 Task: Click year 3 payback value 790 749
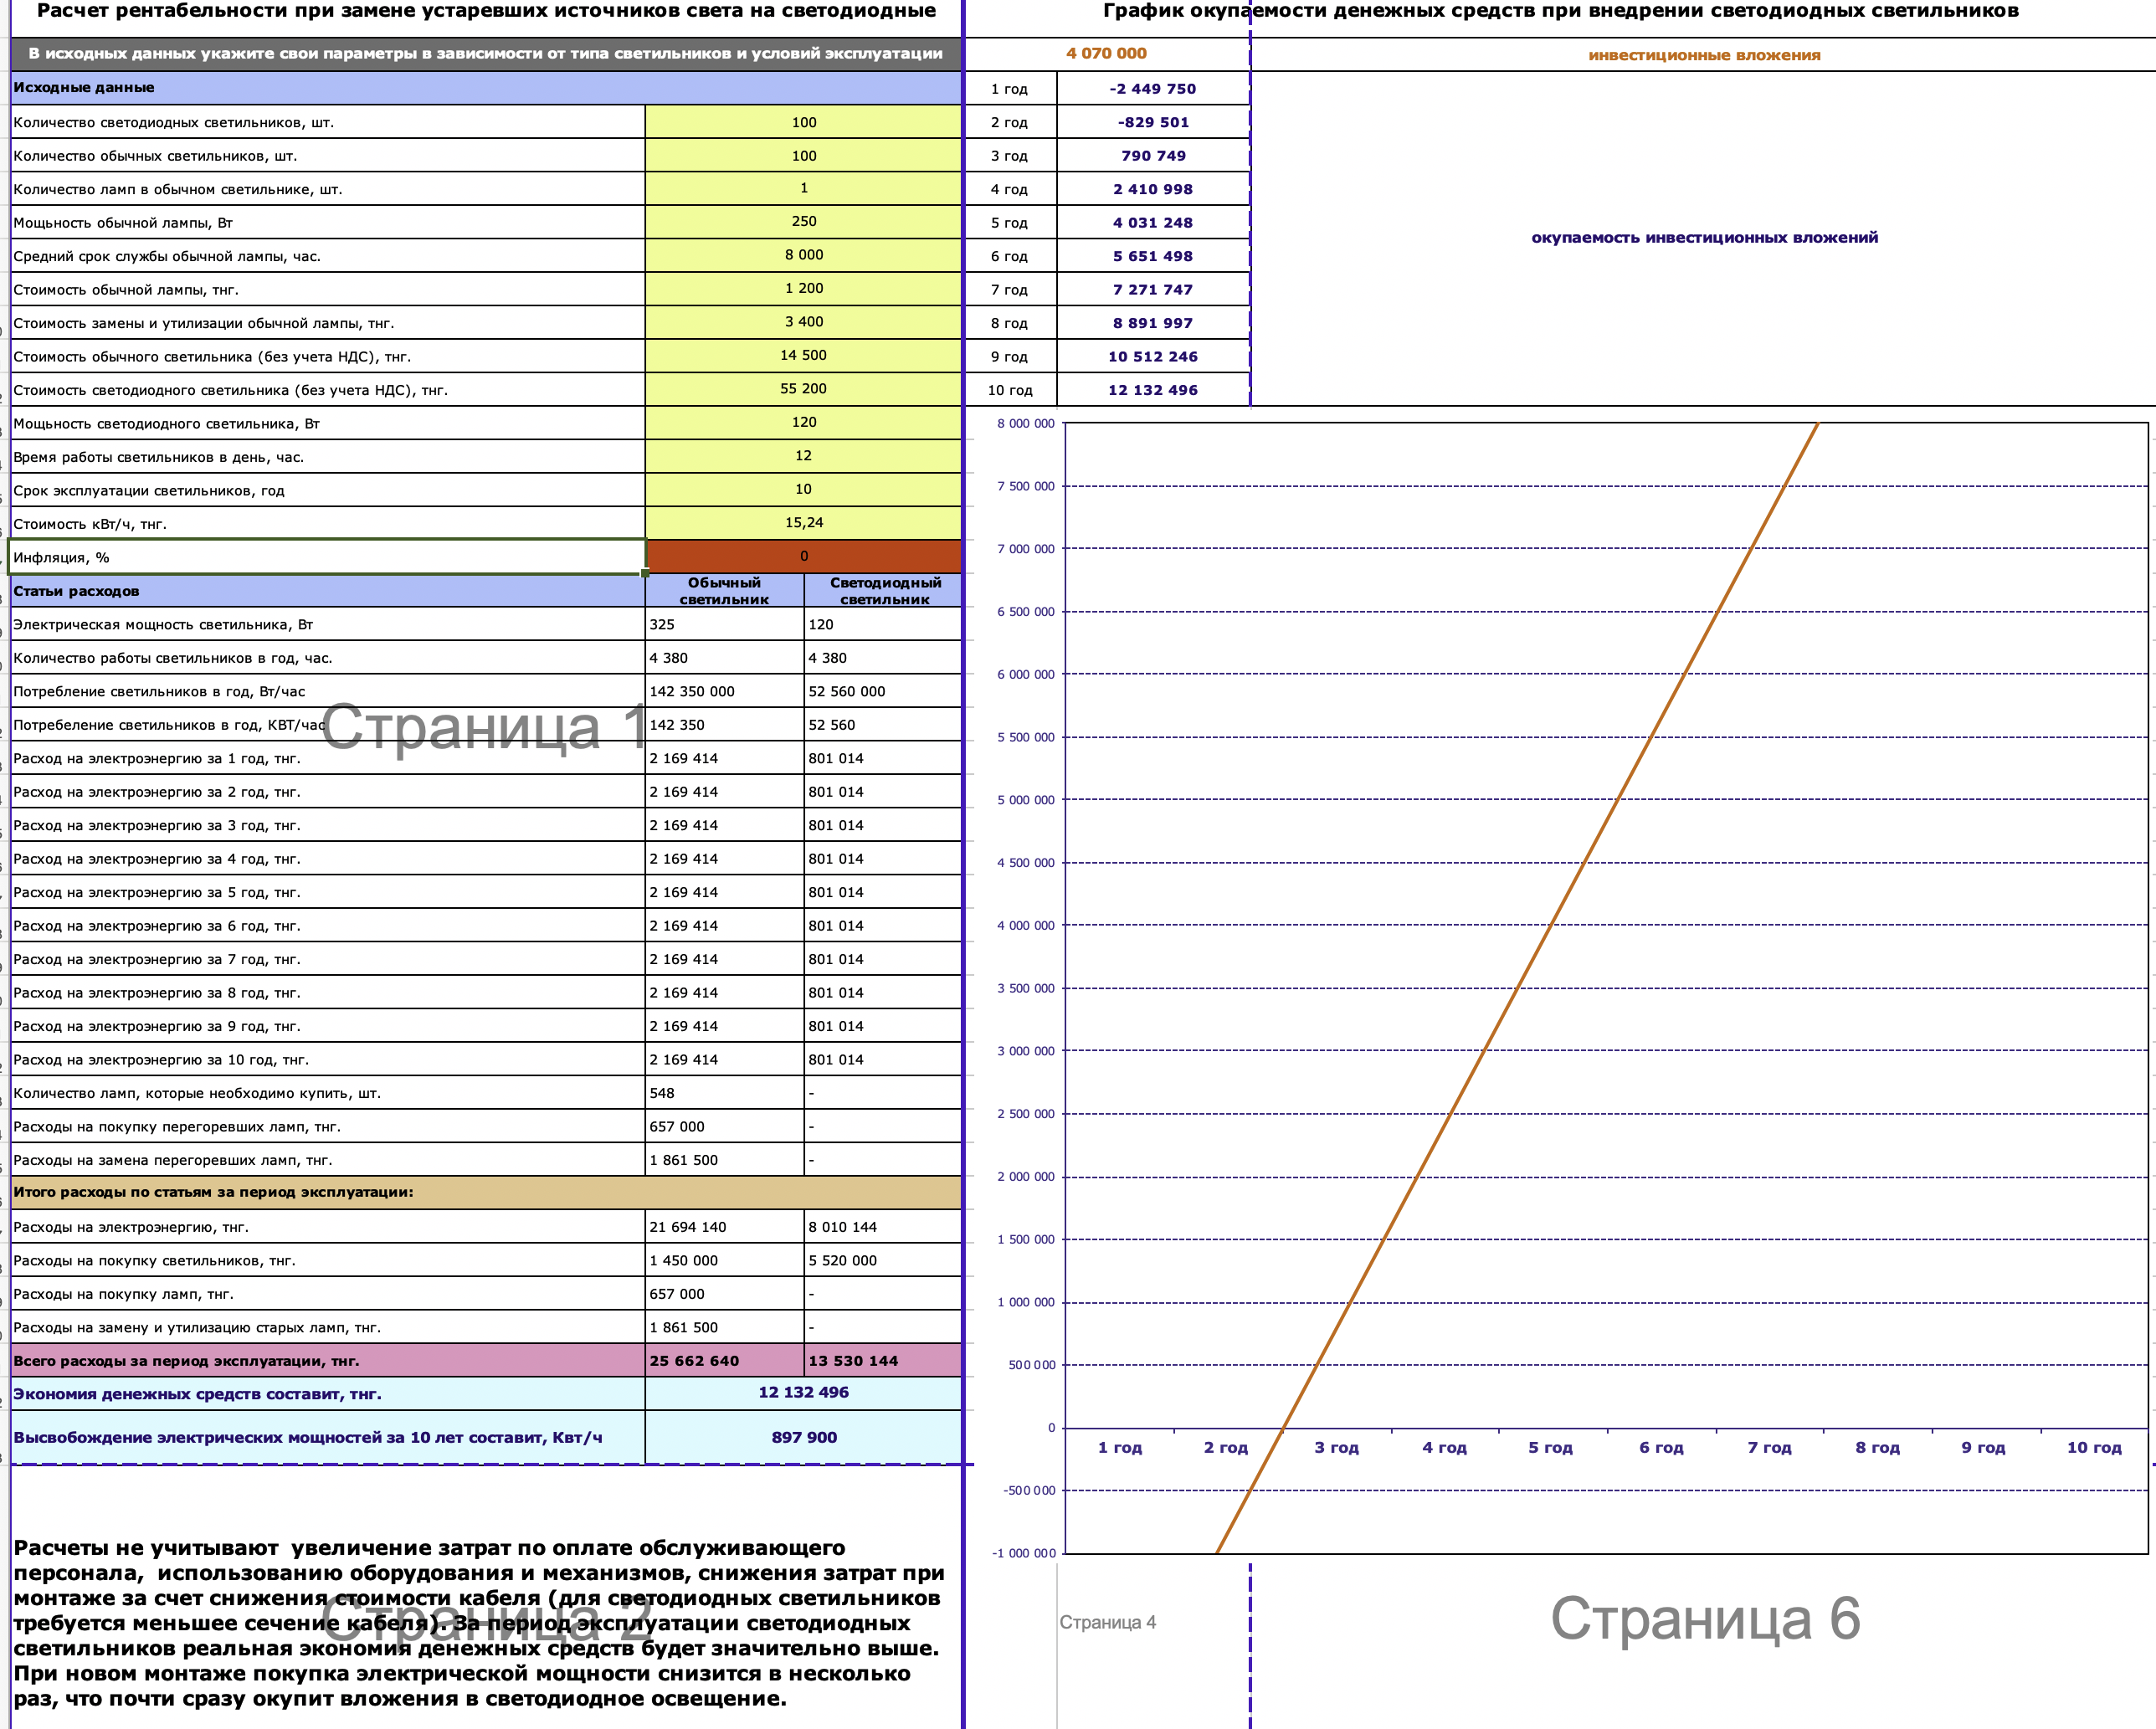1153,156
